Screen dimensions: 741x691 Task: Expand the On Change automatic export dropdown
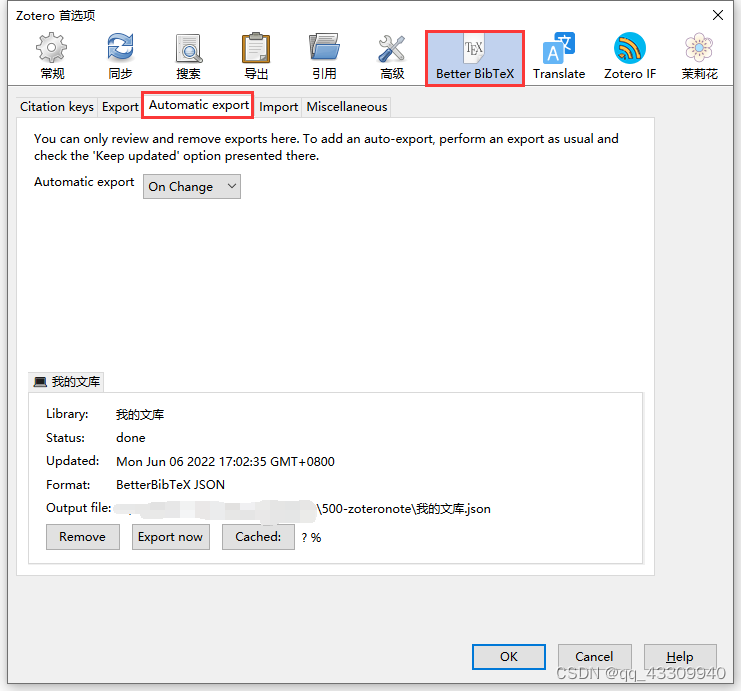pos(192,187)
